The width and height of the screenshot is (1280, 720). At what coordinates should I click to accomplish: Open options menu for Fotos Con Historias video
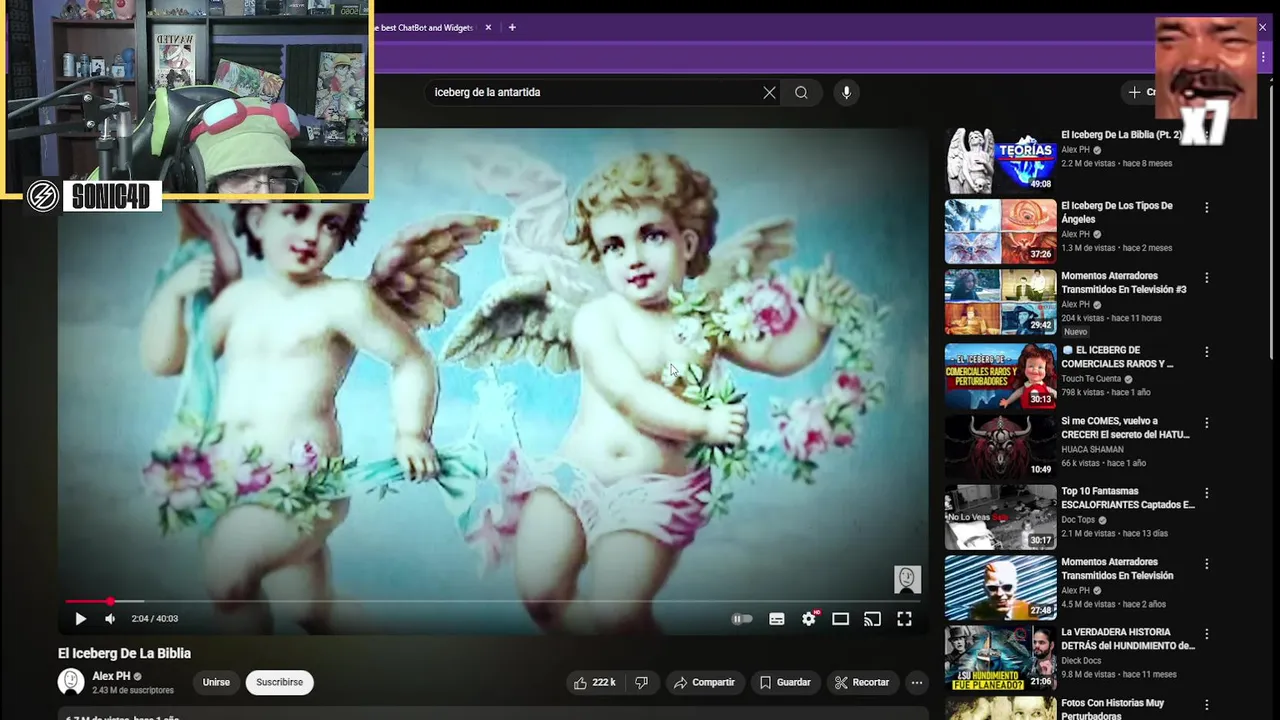(x=1206, y=705)
